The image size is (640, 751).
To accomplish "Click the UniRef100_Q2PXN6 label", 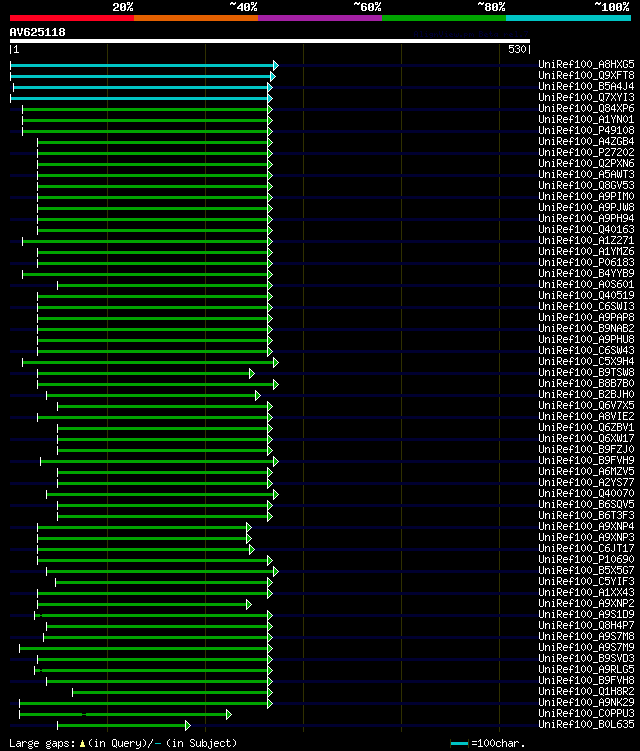I will [586, 163].
